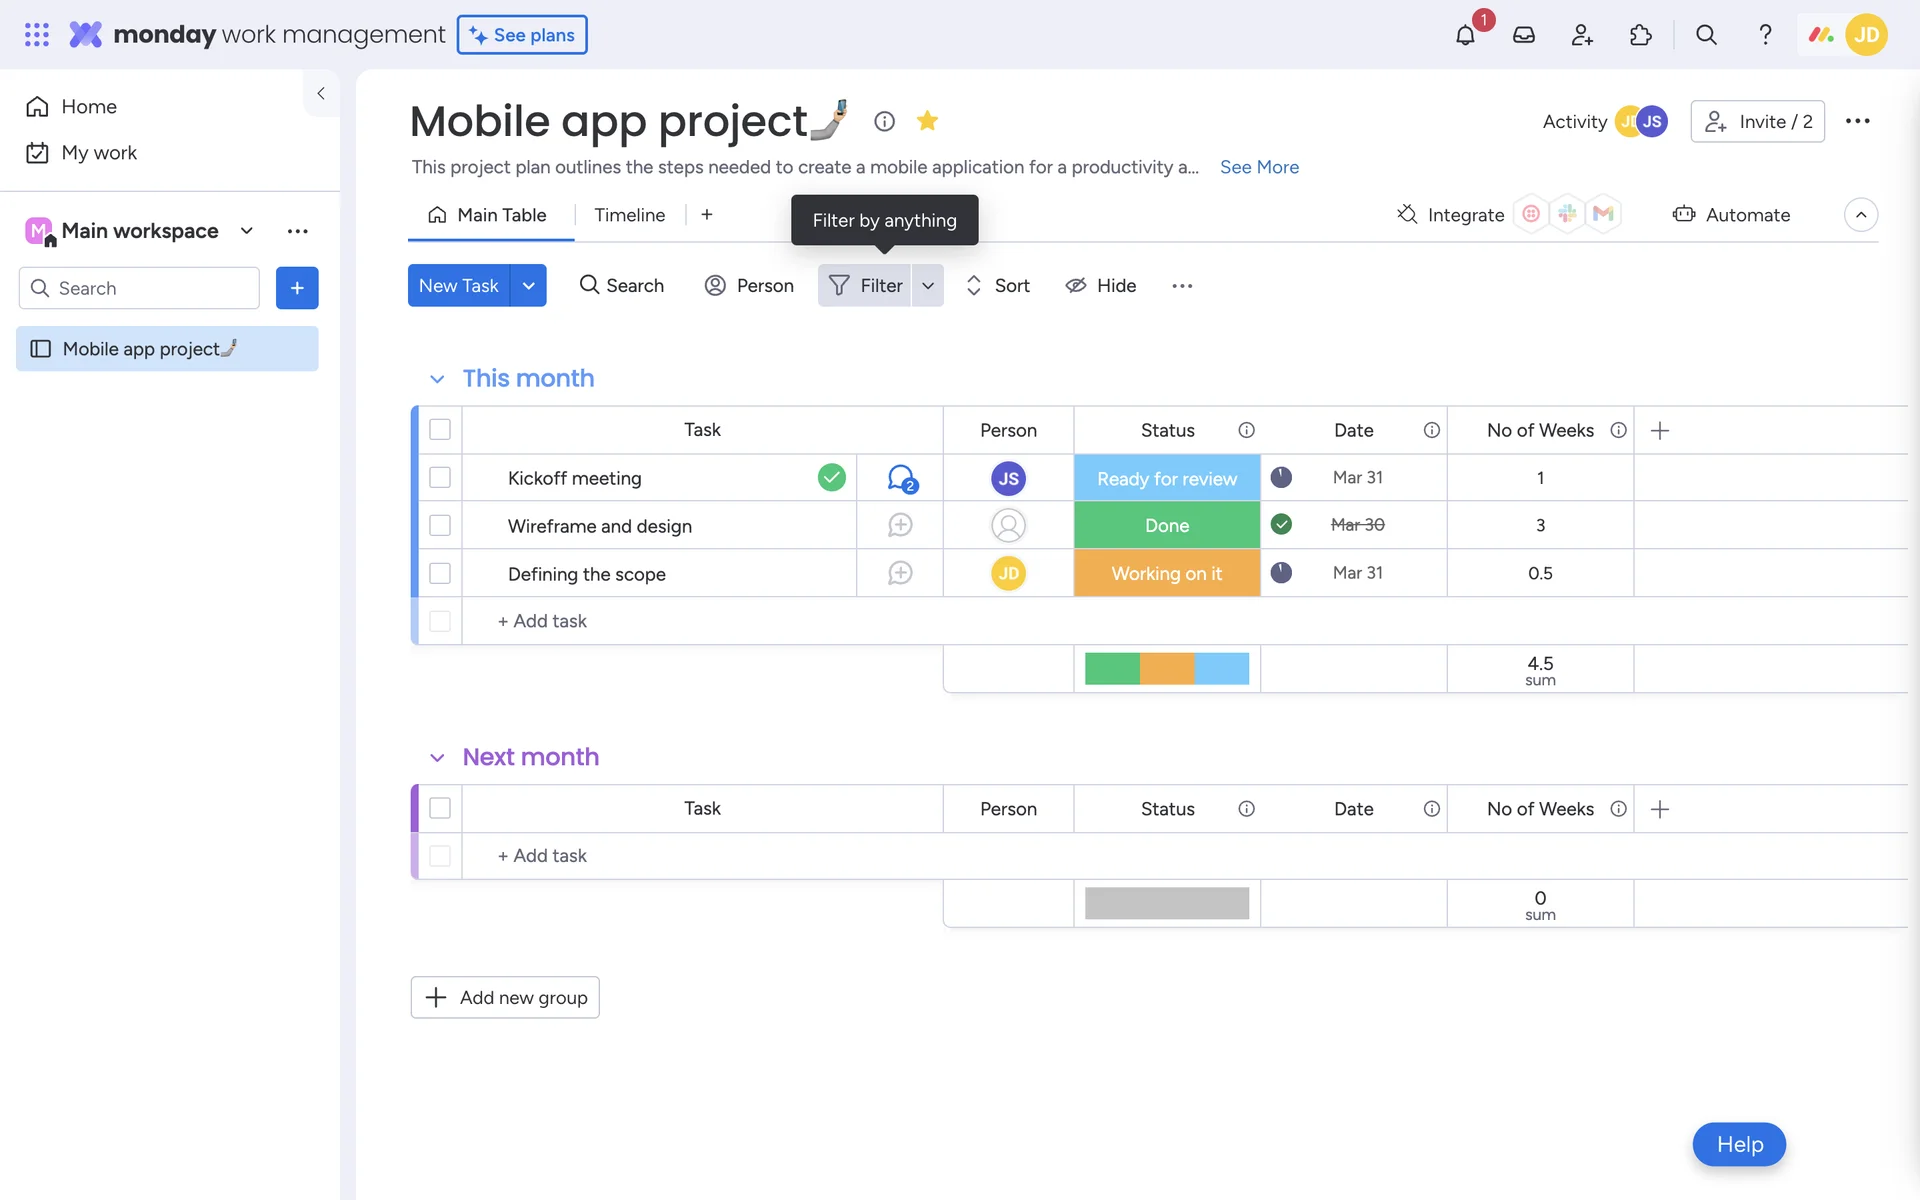Click the board info icon beside title
This screenshot has height=1200, width=1920.
[x=884, y=121]
